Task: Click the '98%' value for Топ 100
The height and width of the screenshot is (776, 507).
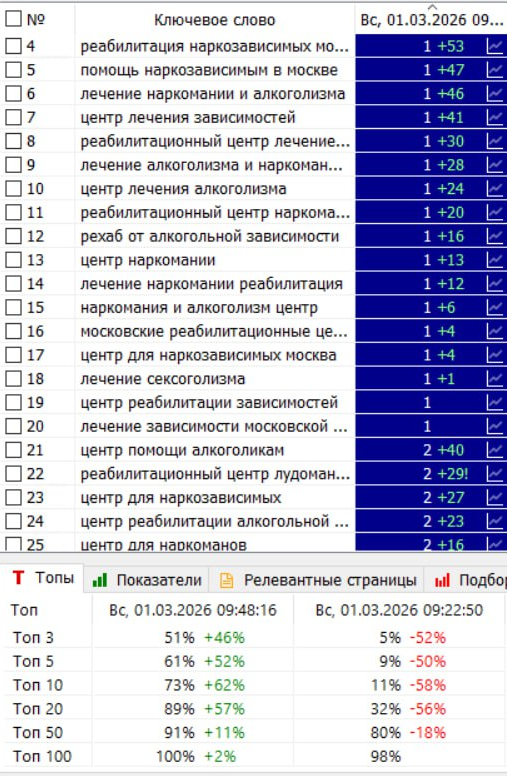Action: [385, 756]
